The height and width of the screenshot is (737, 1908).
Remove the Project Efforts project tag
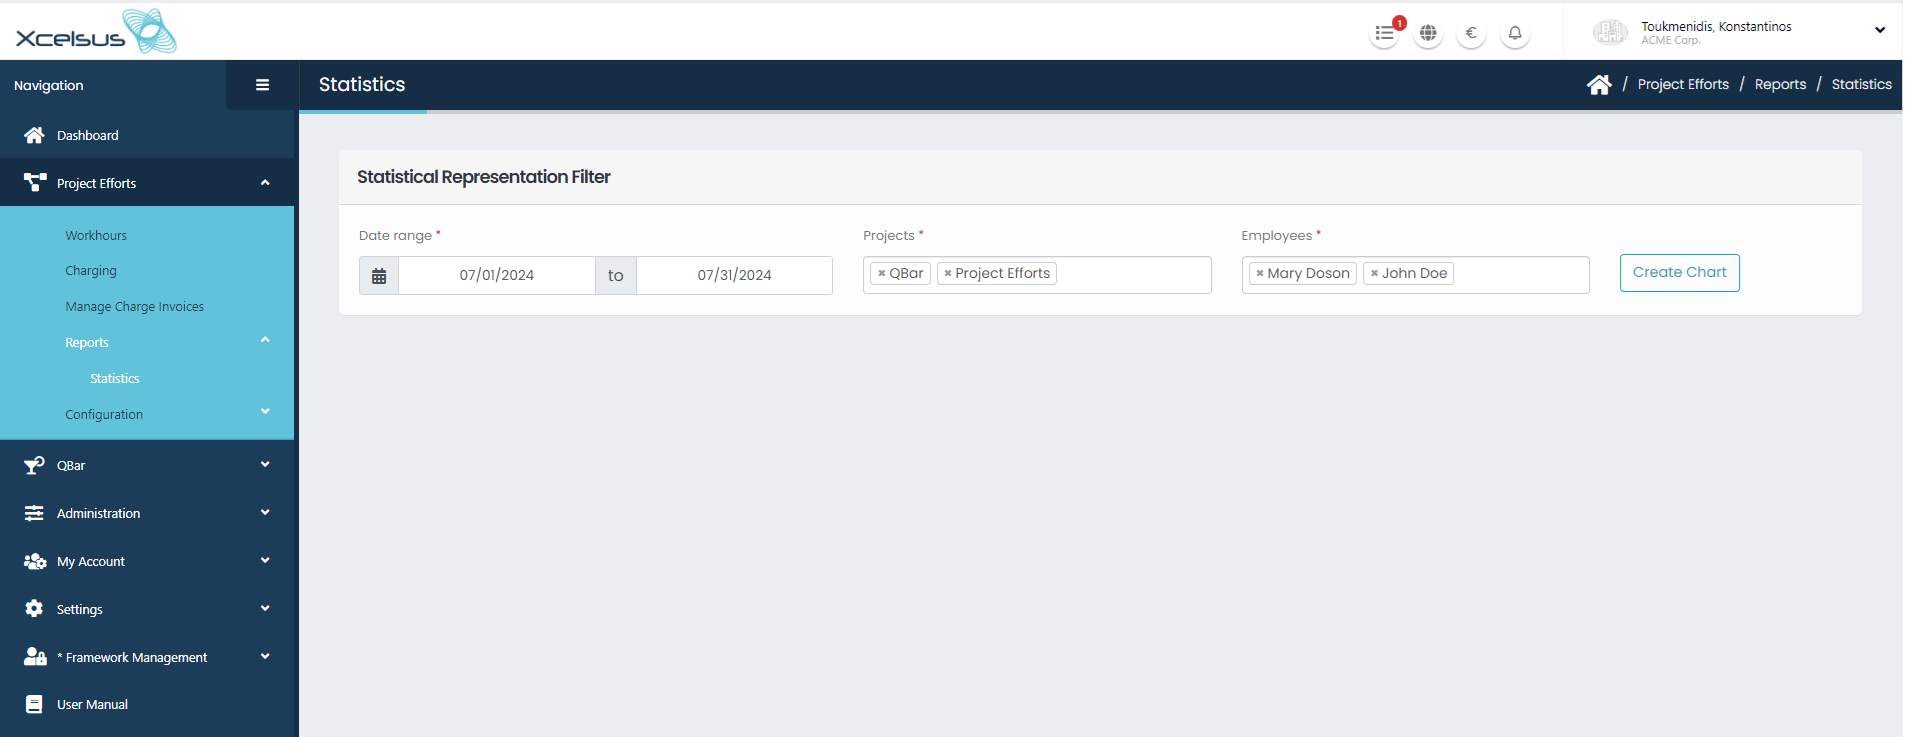point(947,274)
